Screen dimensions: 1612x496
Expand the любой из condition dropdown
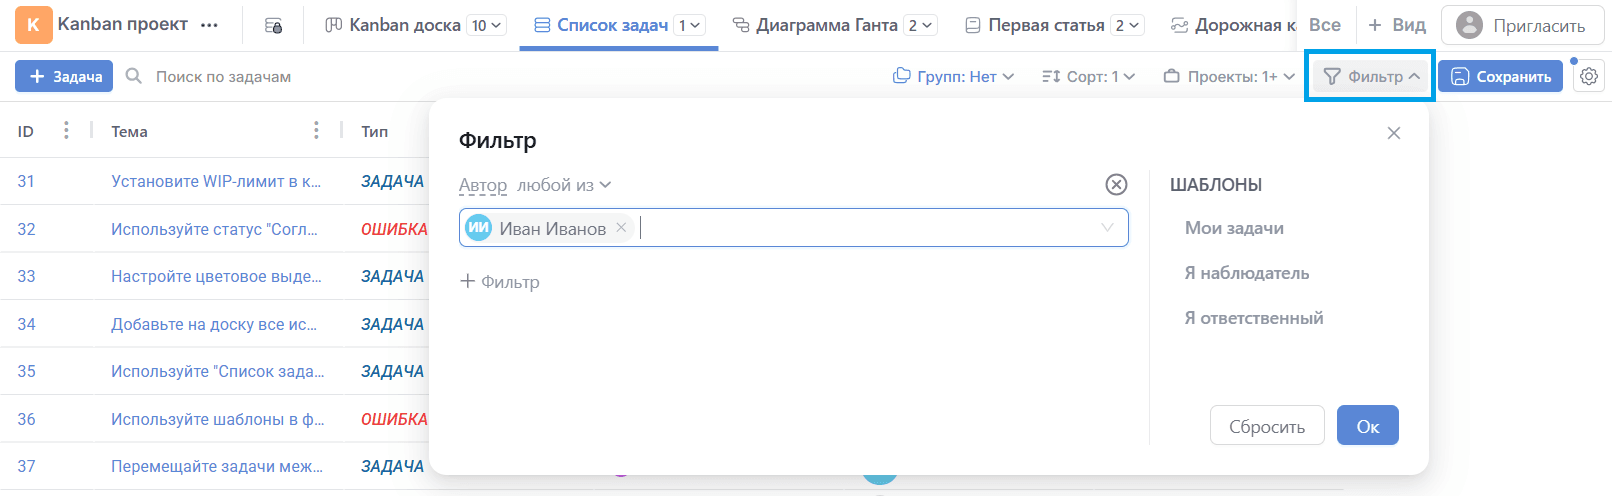click(x=563, y=185)
